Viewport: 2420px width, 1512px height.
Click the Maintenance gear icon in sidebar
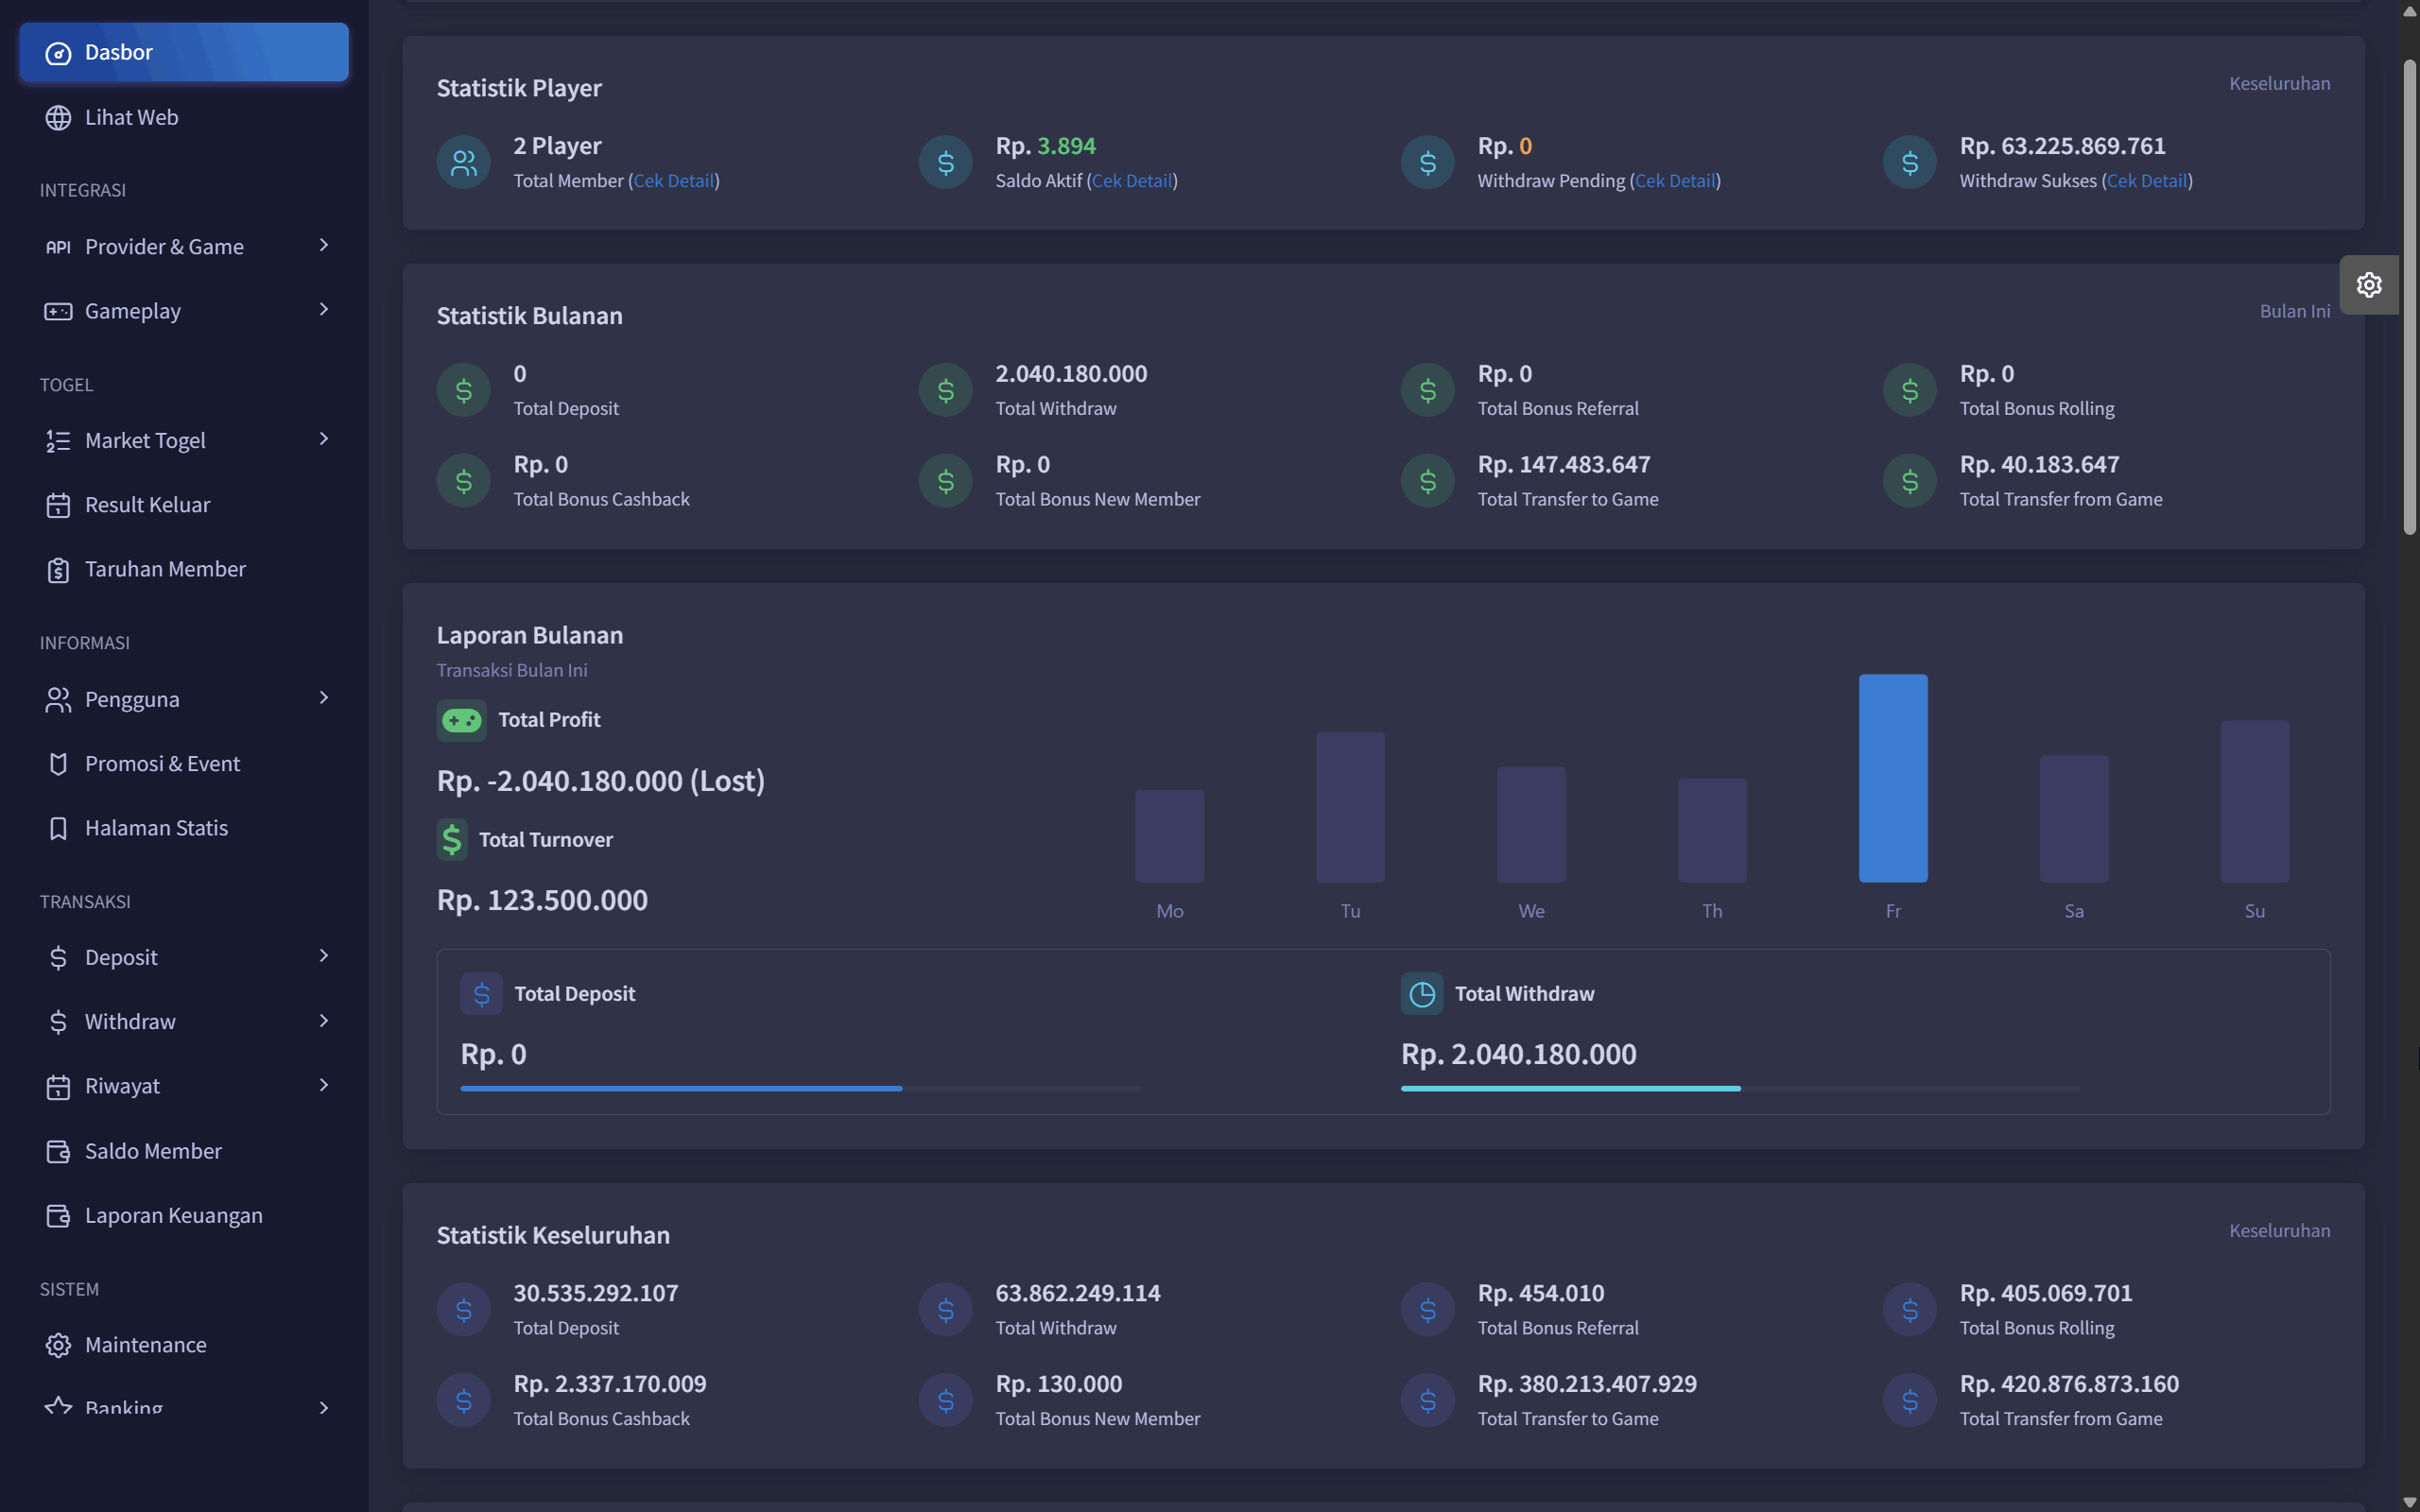click(x=58, y=1345)
